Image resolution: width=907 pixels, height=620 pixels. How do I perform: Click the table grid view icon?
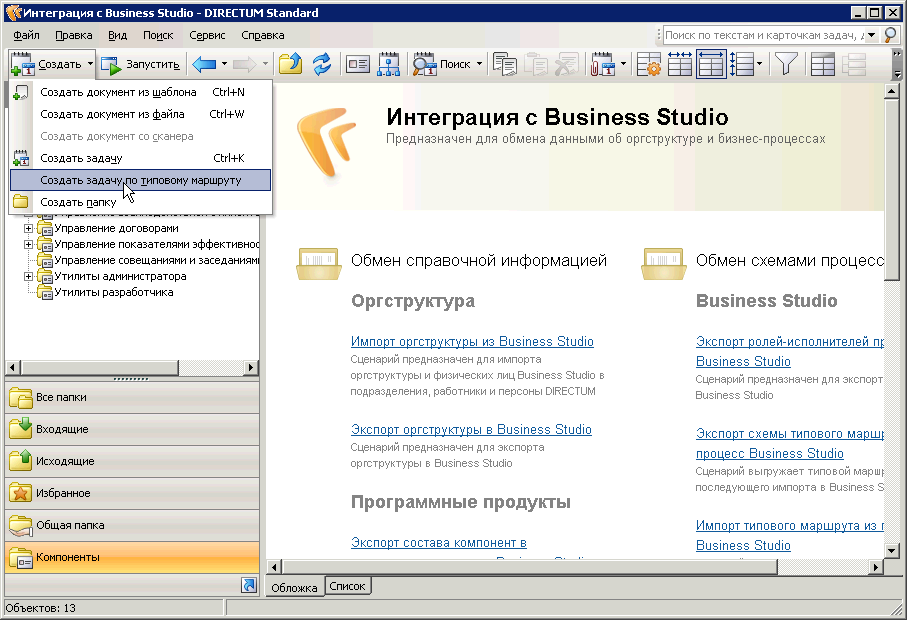click(822, 64)
